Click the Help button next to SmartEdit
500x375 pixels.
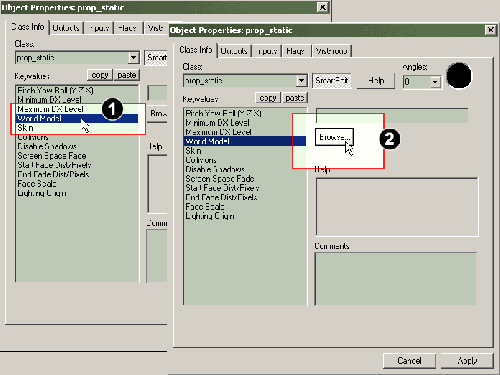tap(376, 81)
